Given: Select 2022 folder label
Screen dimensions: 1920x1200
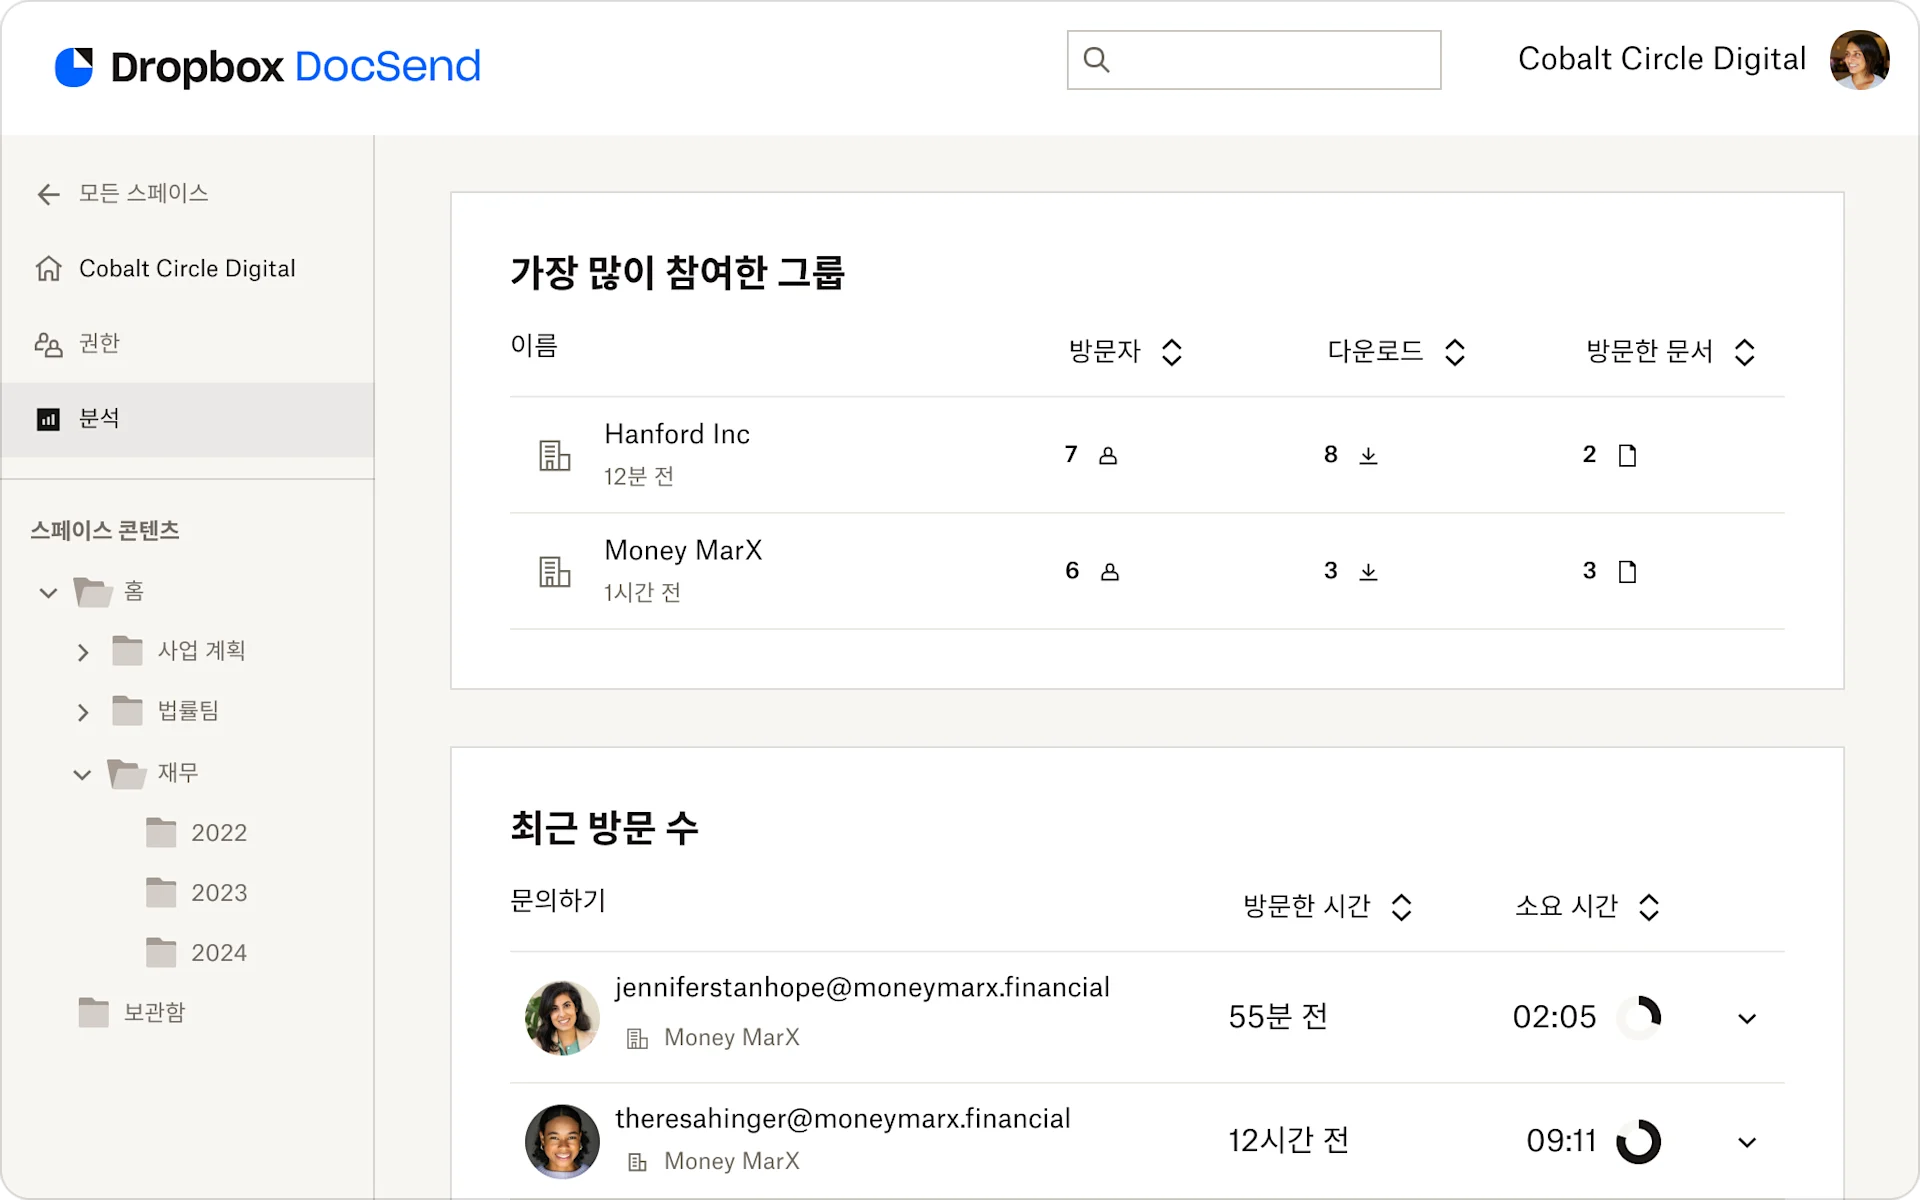Looking at the screenshot, I should point(219,832).
